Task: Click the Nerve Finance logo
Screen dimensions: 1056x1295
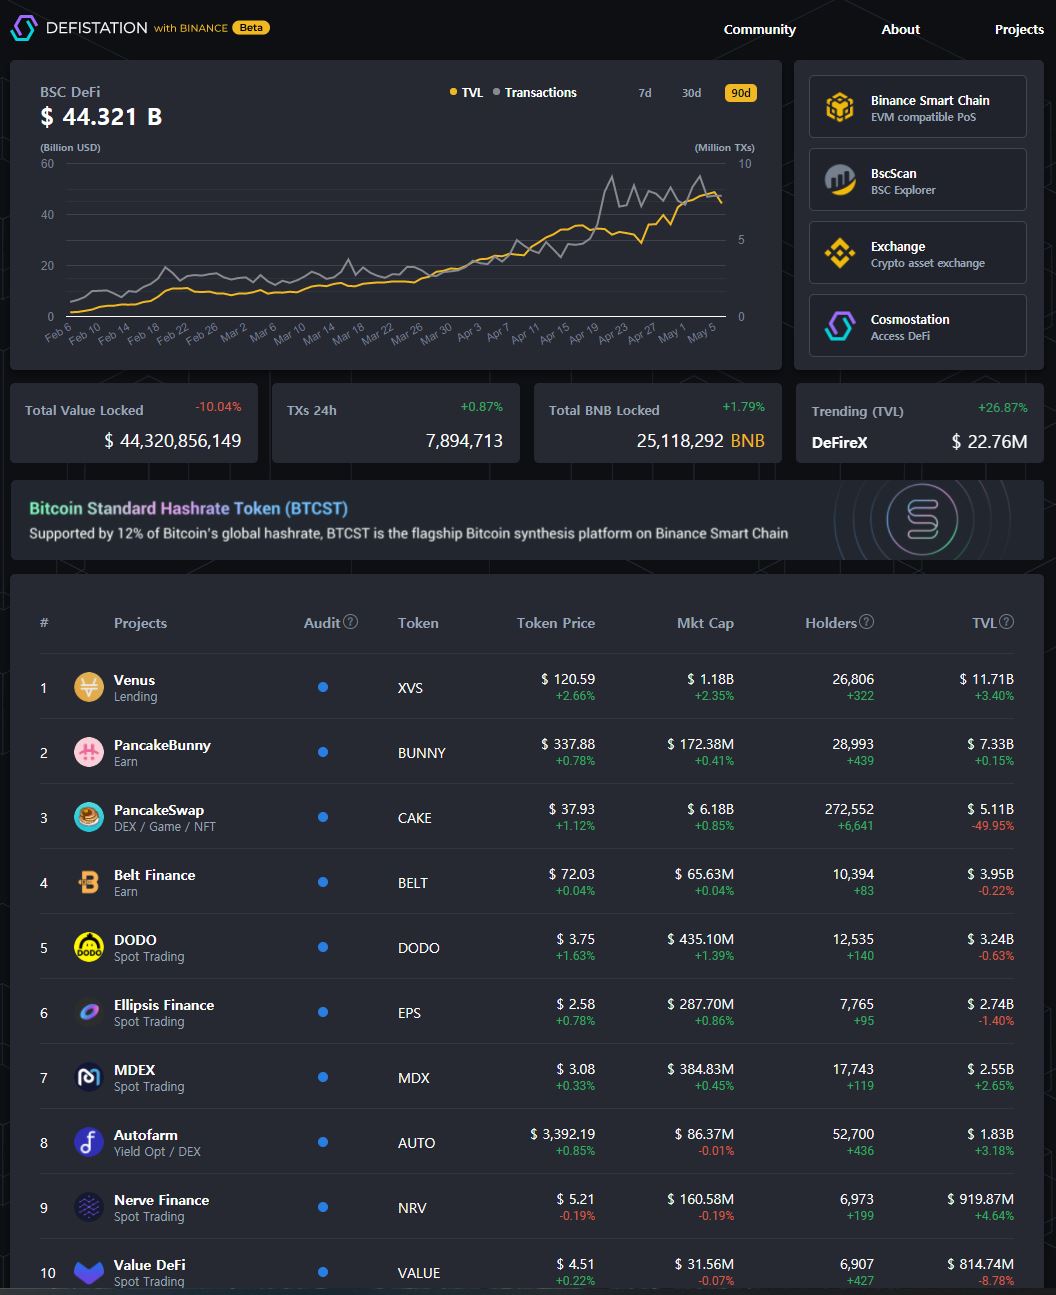Action: pyautogui.click(x=89, y=1207)
